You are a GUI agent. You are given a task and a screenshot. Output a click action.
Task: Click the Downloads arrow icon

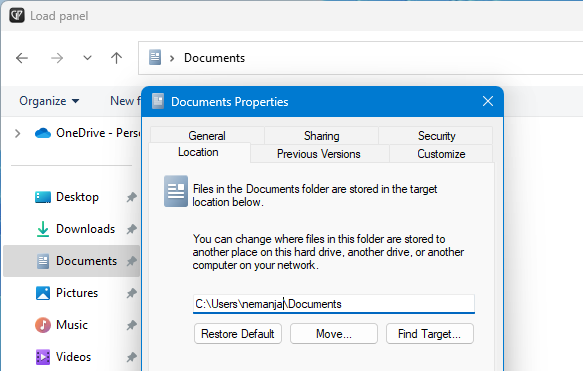(43, 229)
